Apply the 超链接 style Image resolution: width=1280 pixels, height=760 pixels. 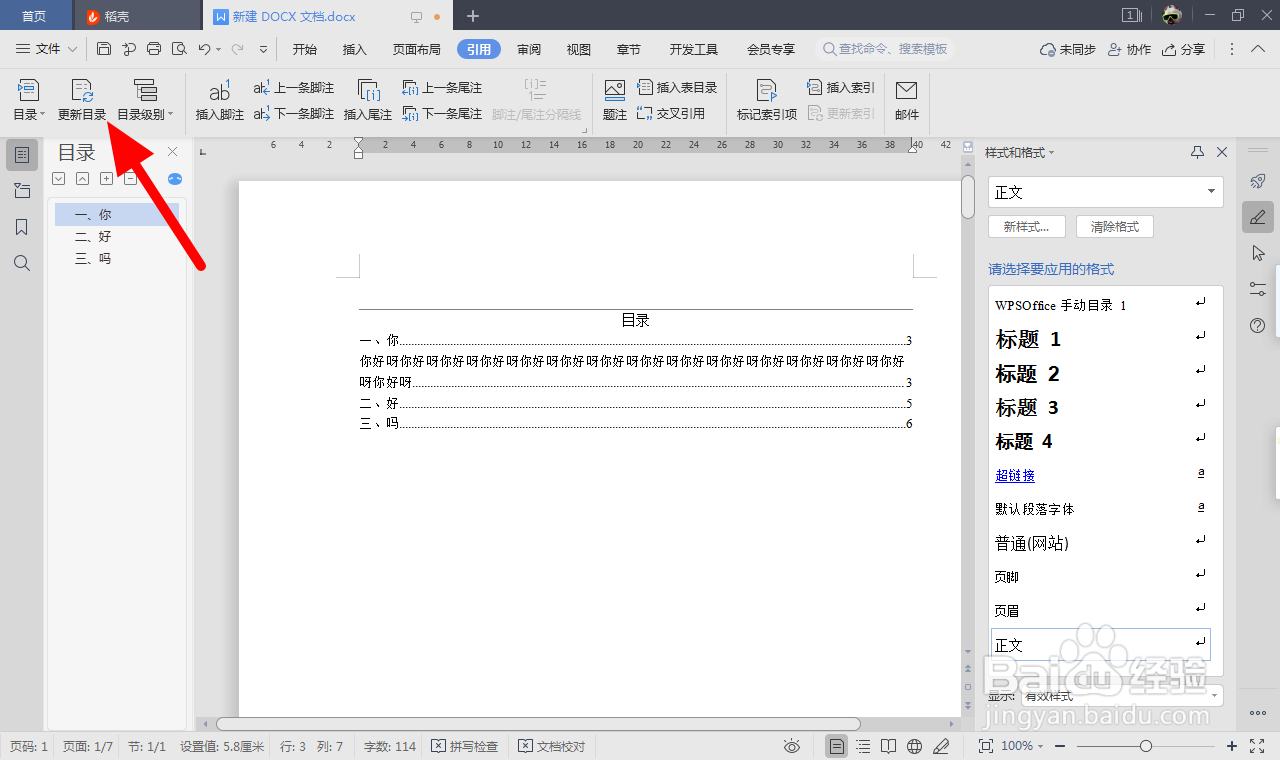[x=1015, y=475]
